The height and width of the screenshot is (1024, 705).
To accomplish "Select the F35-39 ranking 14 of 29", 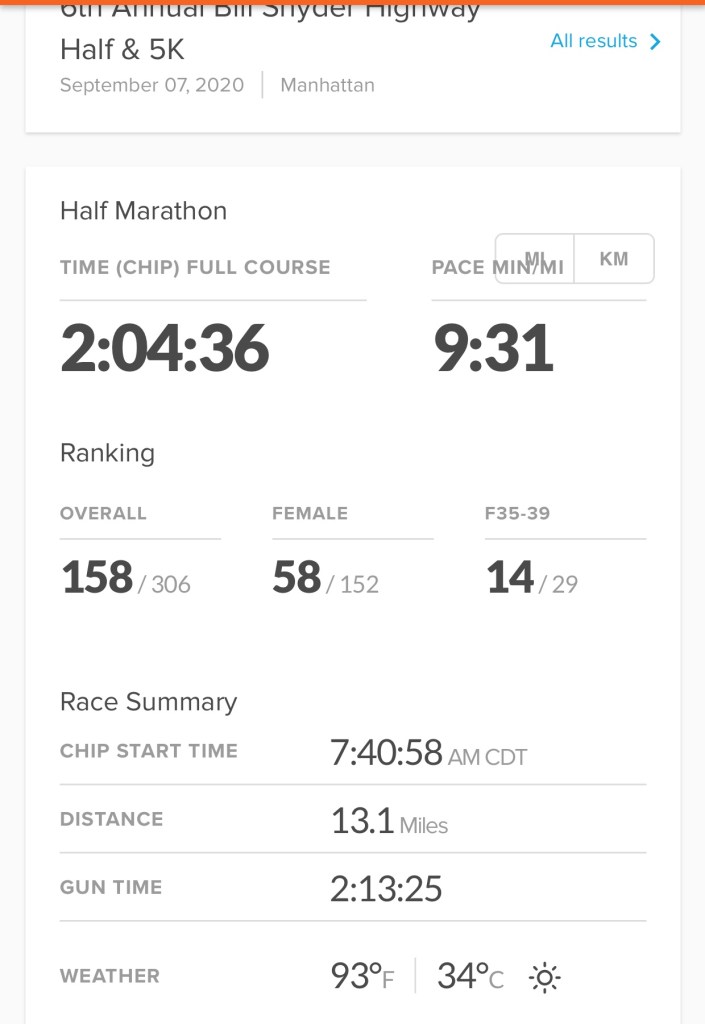I will coord(532,579).
